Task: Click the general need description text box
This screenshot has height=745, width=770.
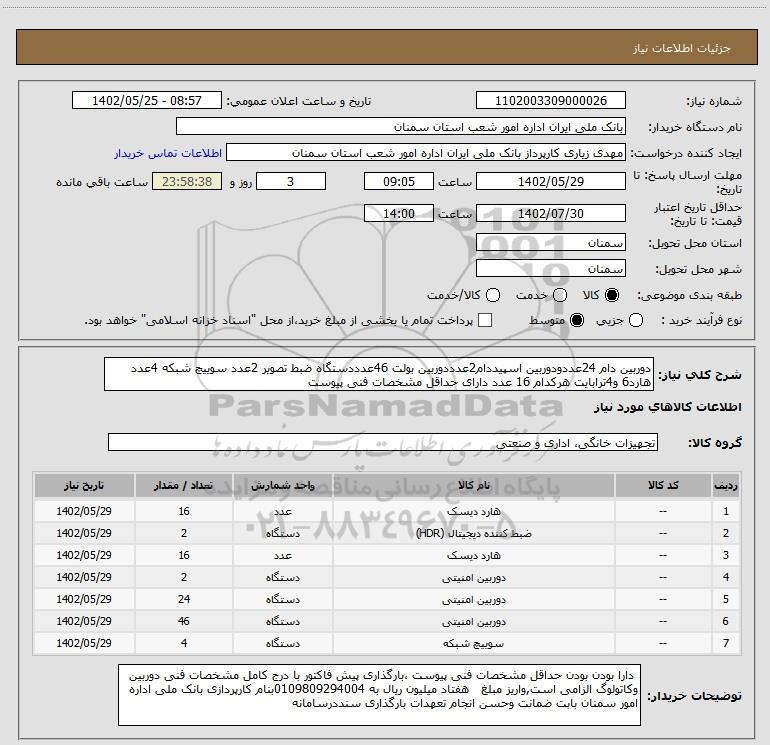Action: coord(379,374)
